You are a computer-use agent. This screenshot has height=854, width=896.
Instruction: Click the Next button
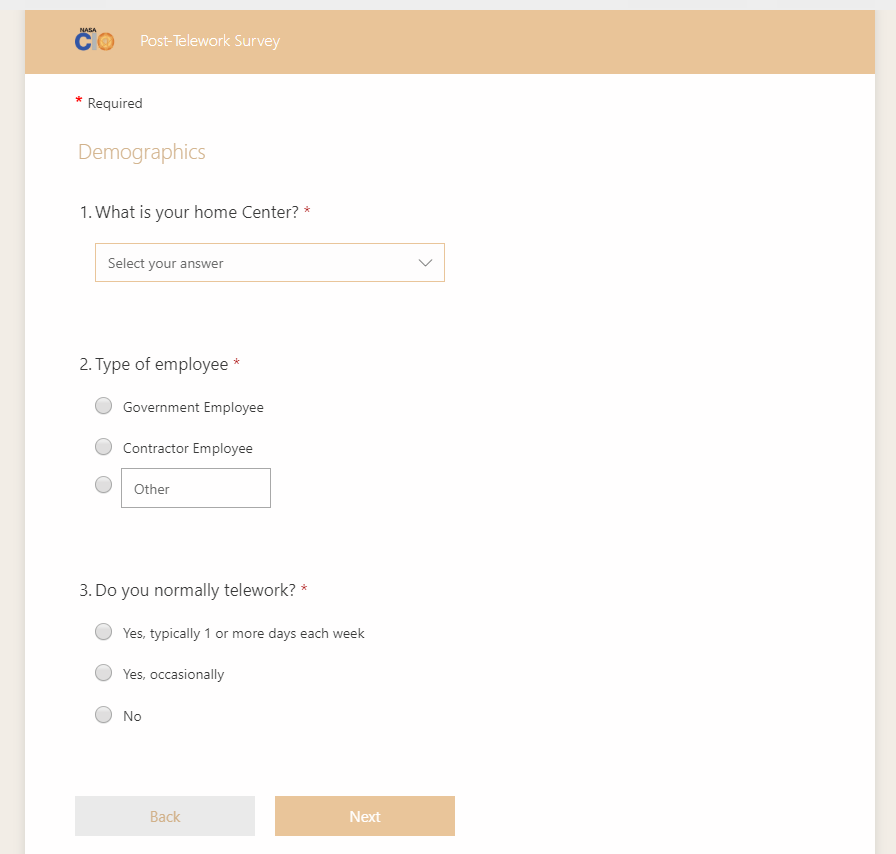[364, 816]
